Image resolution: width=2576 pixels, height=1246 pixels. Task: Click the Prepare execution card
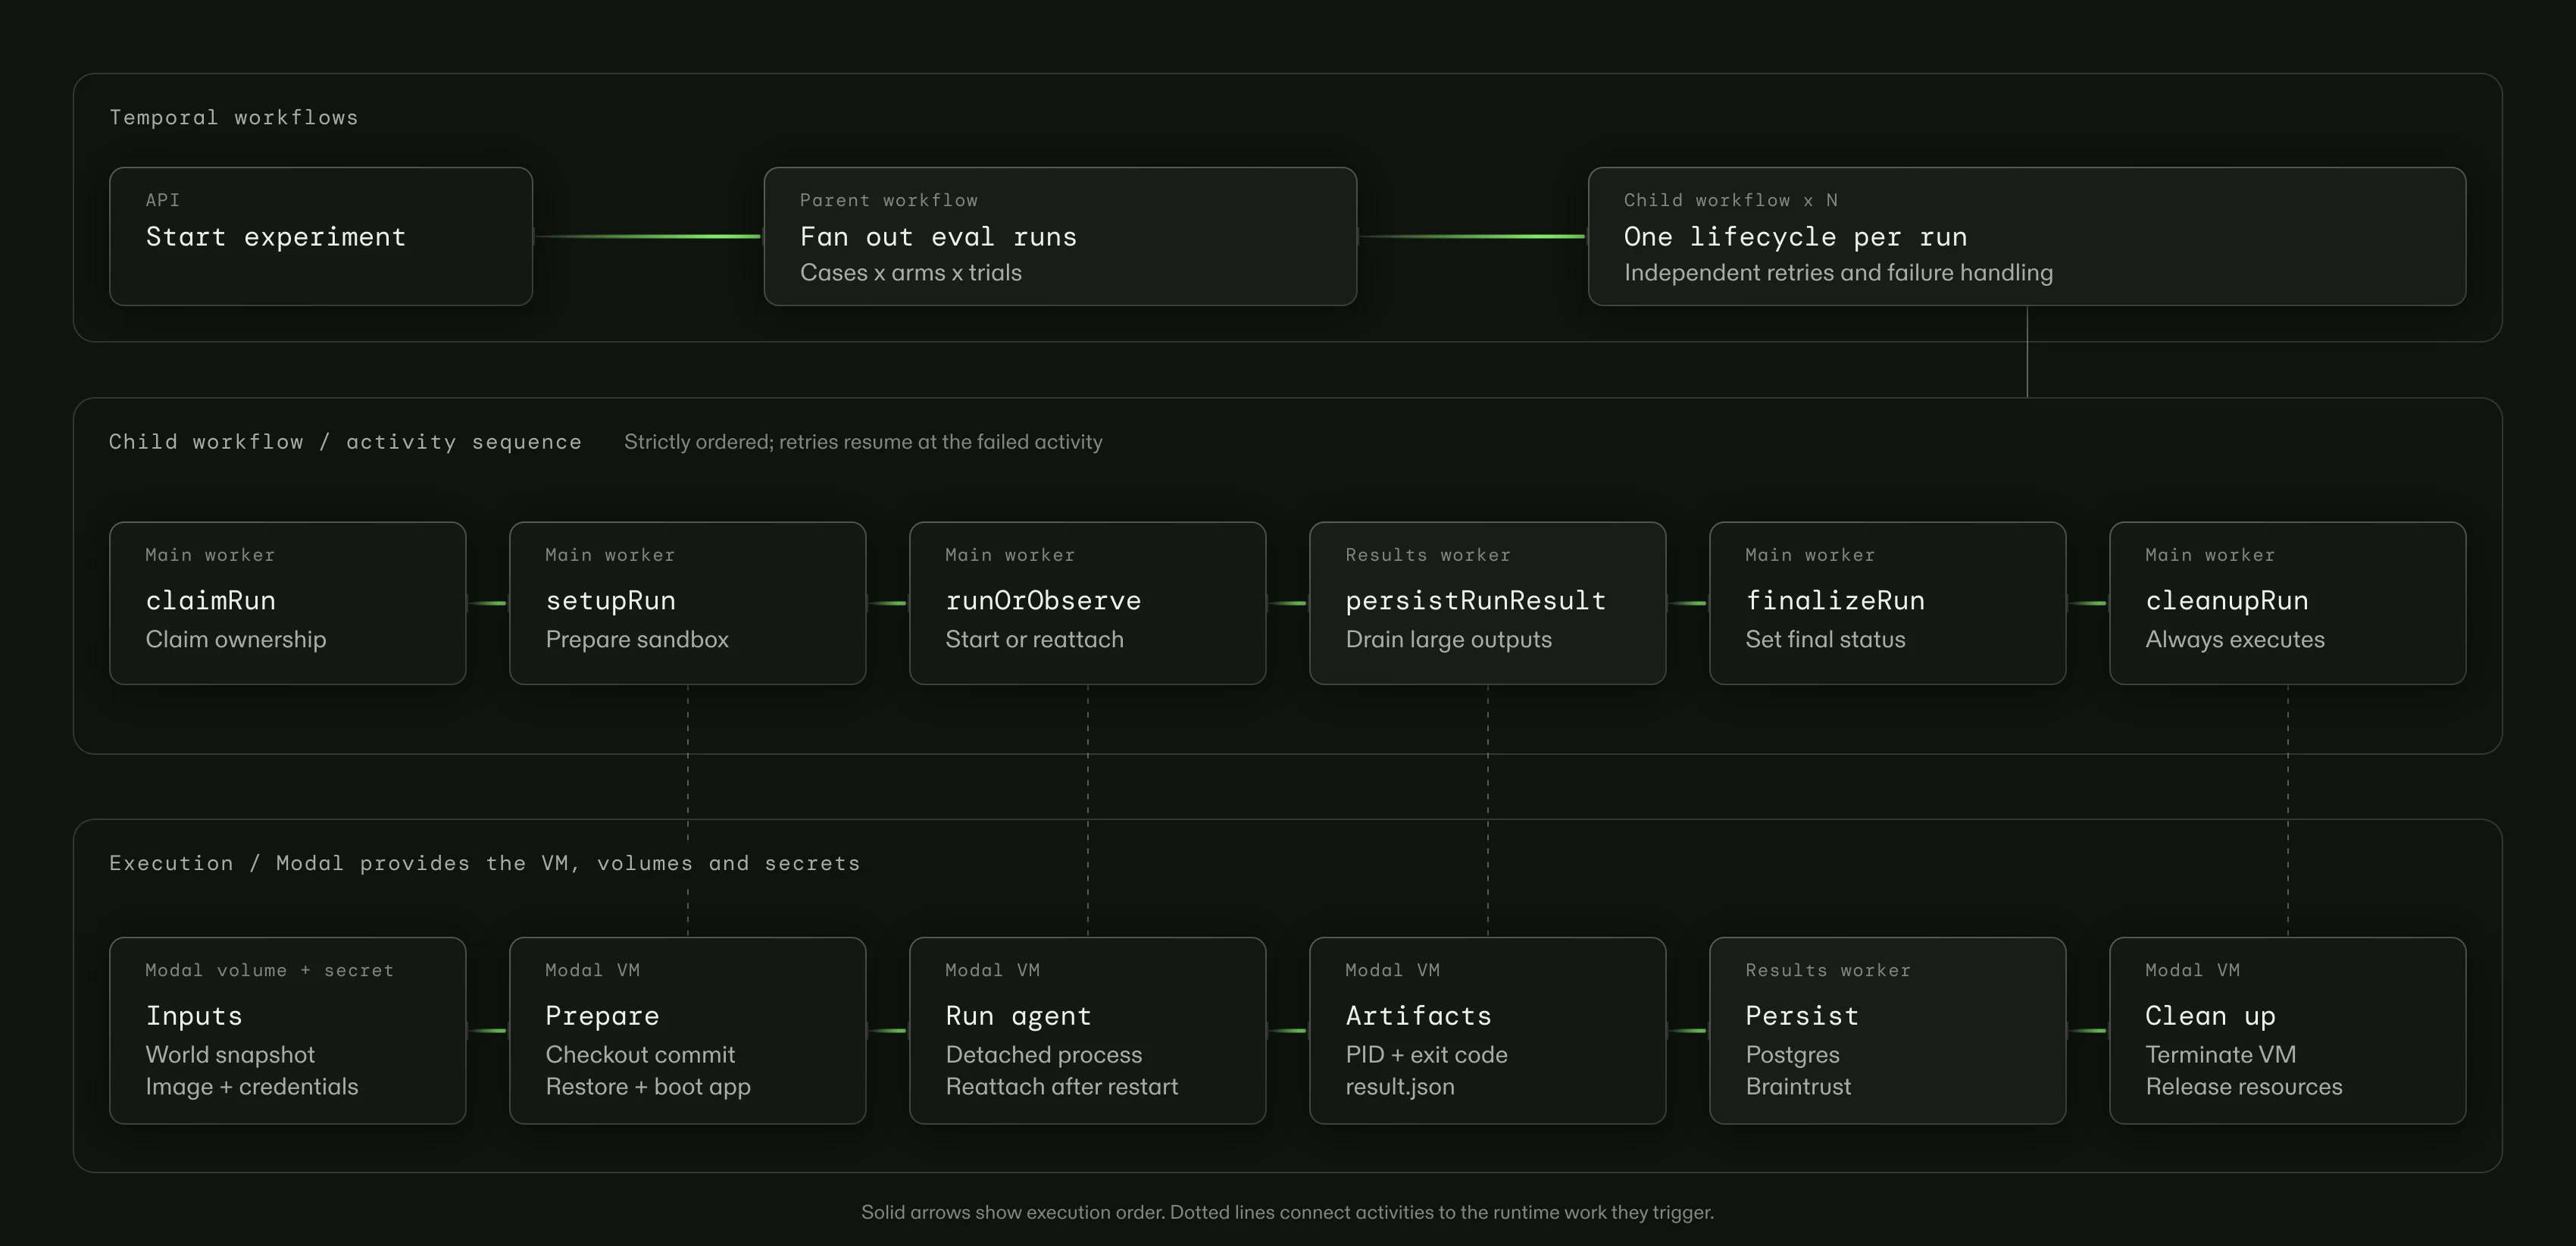(688, 1030)
